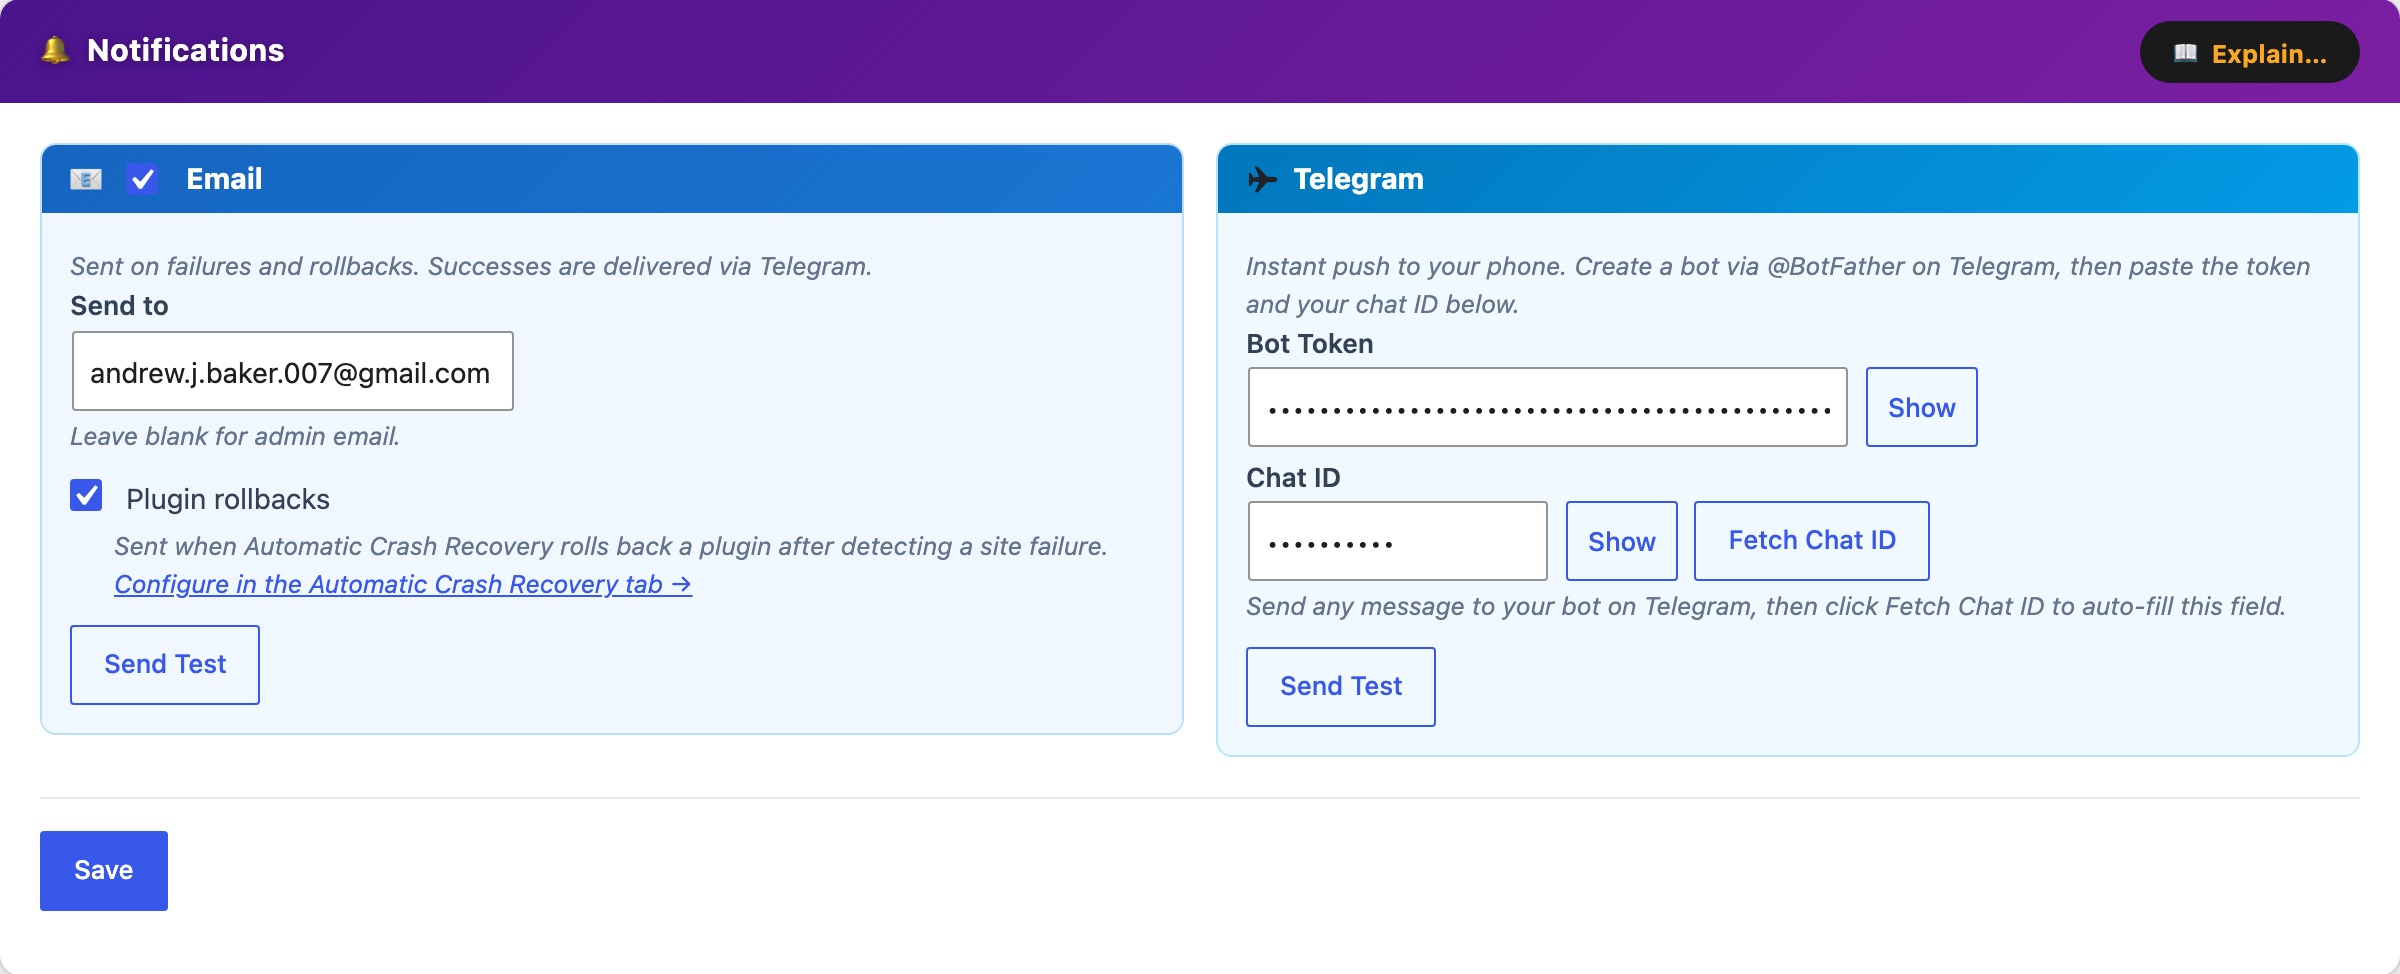Open the Explain... help button
Screen dimensions: 2400x974
(2249, 52)
